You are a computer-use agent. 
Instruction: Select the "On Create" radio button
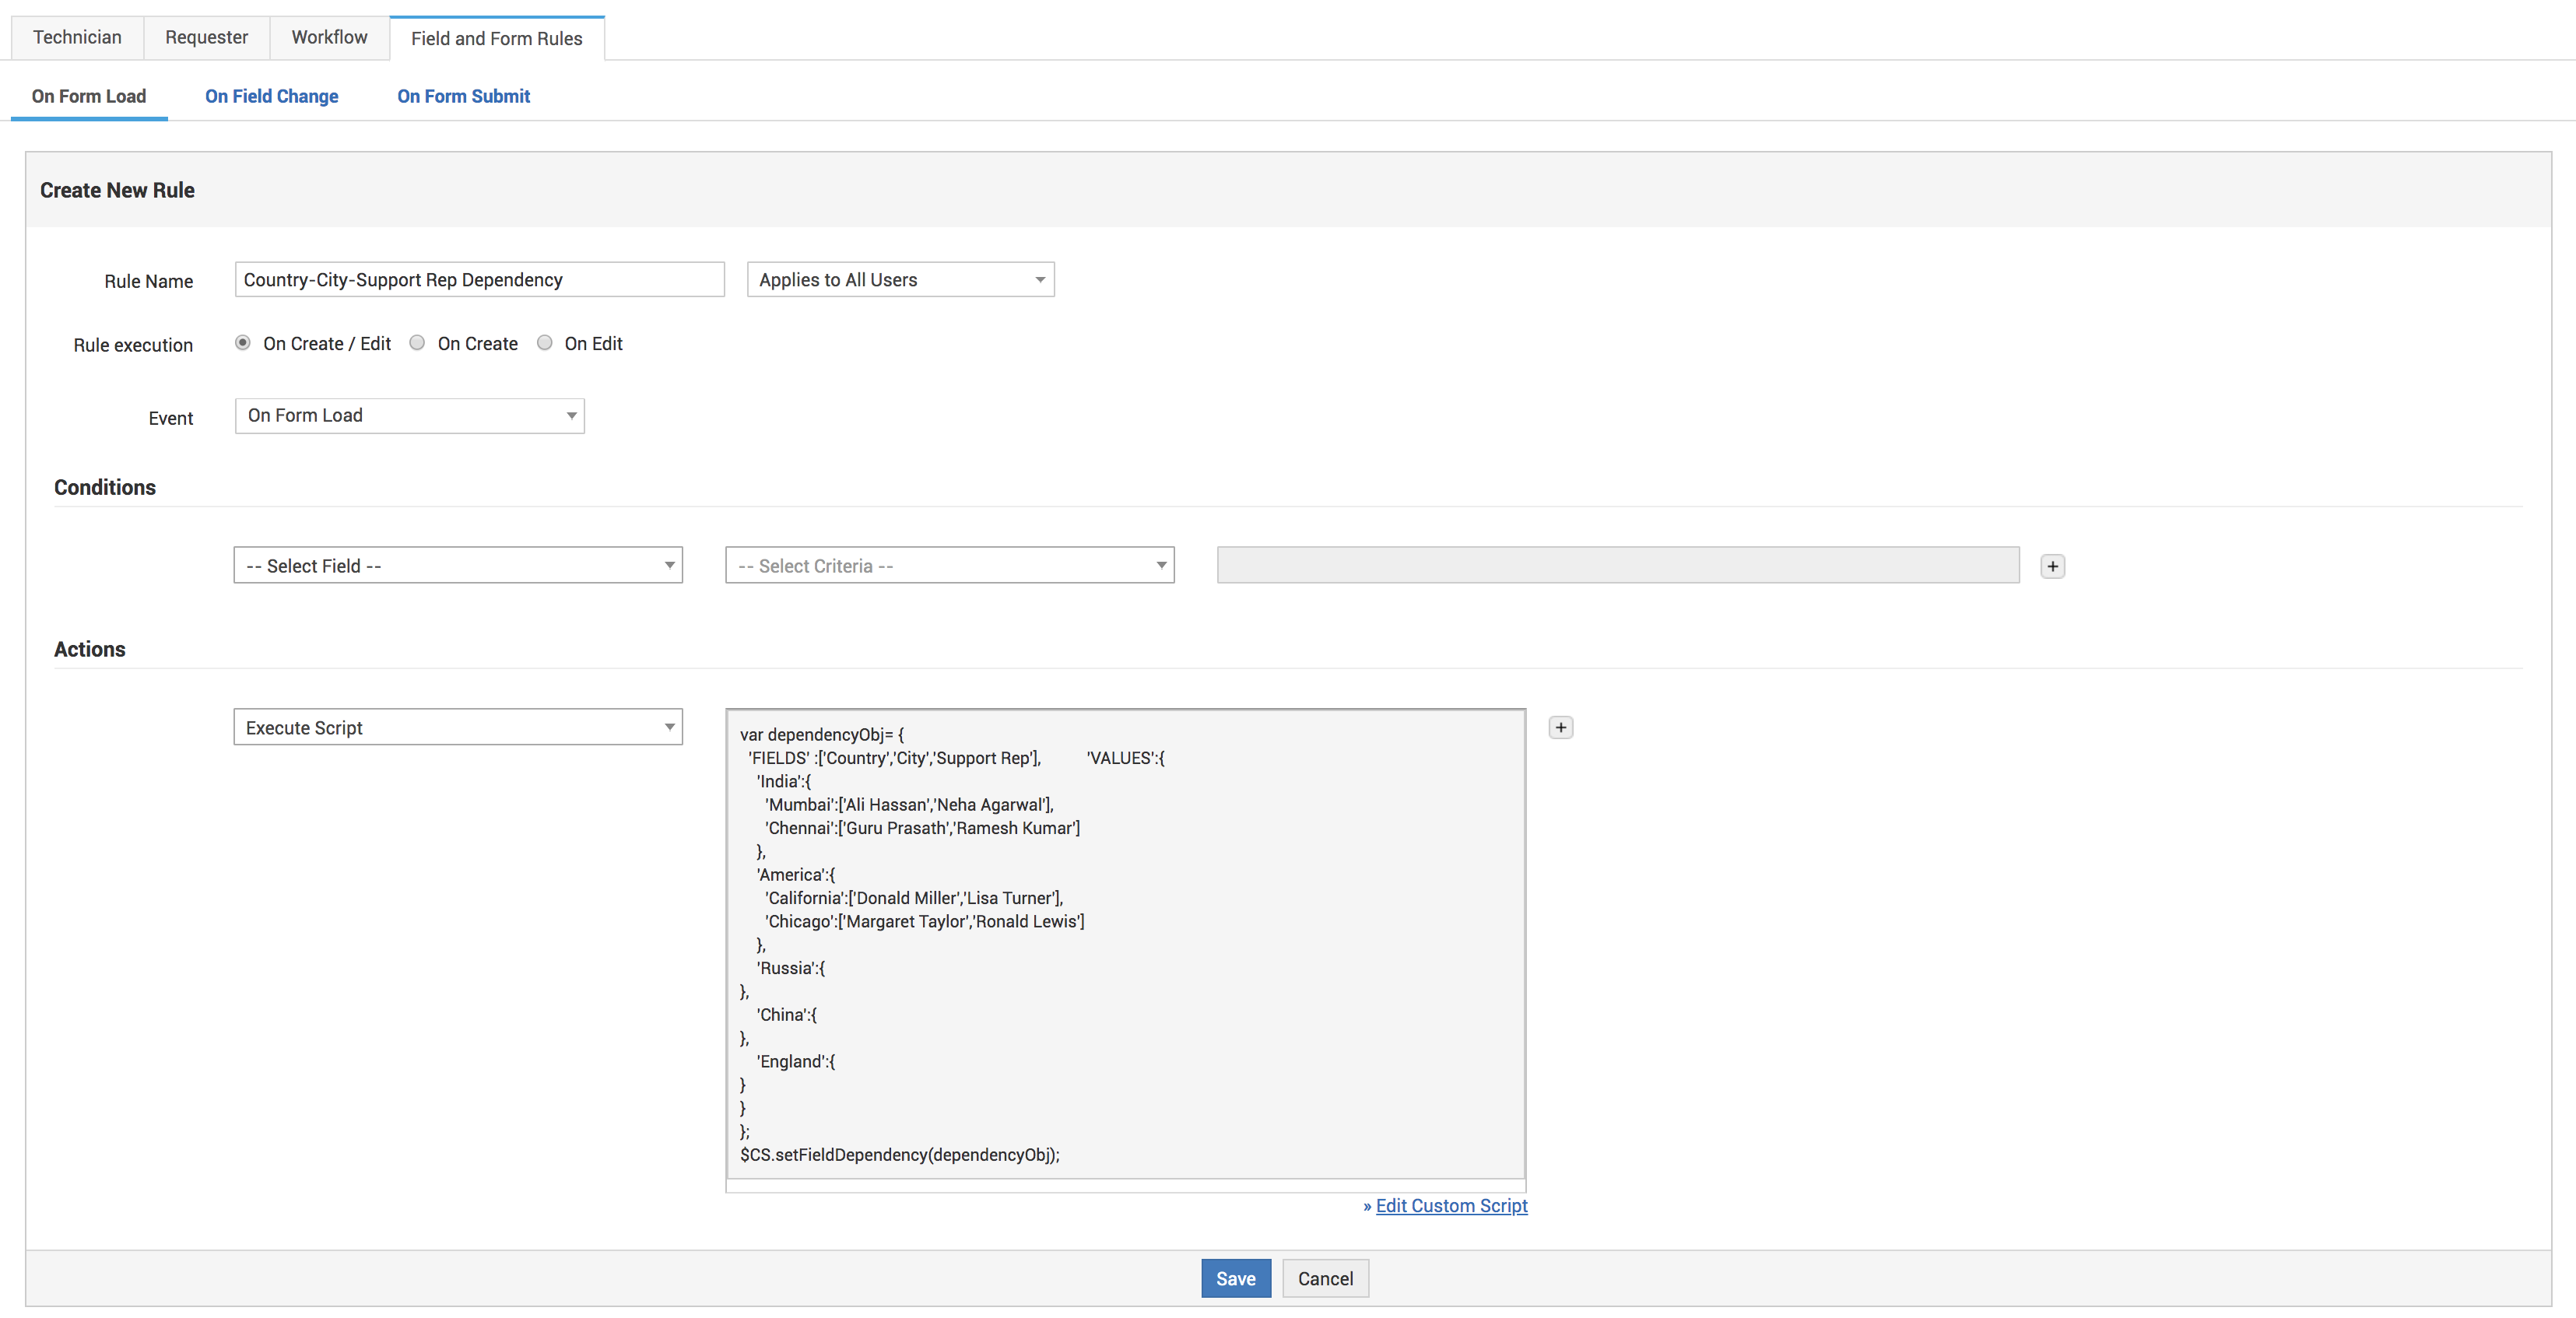click(x=417, y=343)
